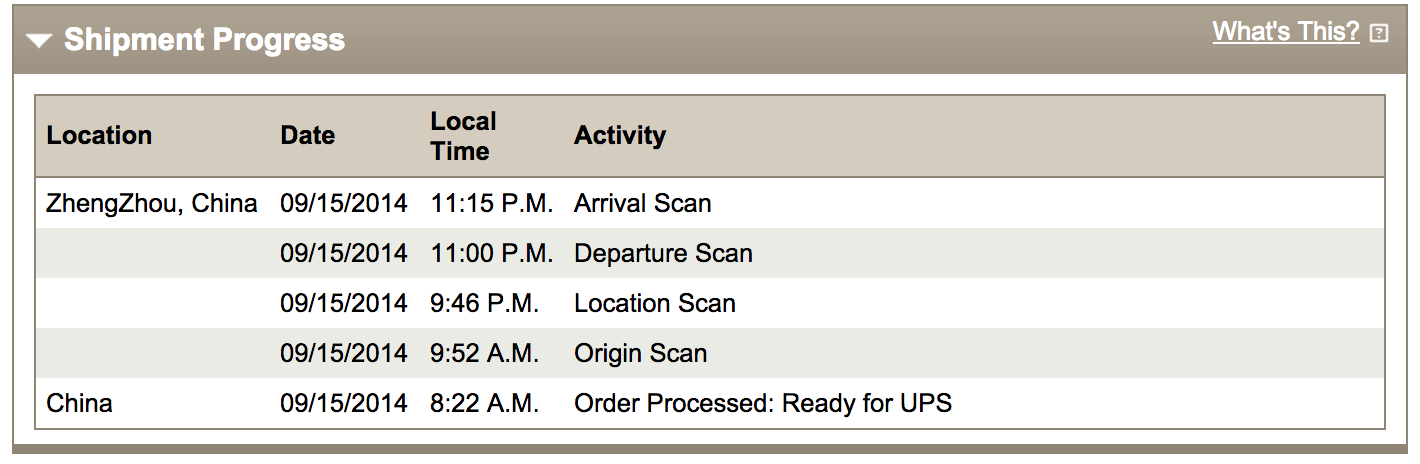The height and width of the screenshot is (464, 1420).
Task: Select the Origin Scan activity entry
Action: (x=640, y=354)
